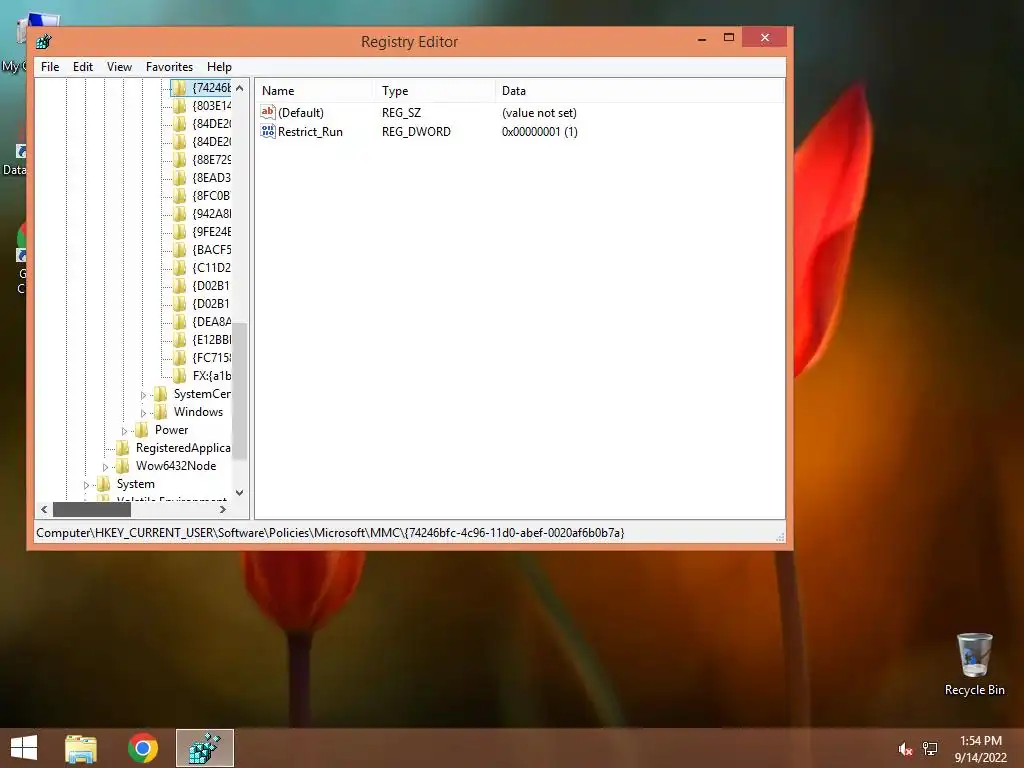Open the File menu
The height and width of the screenshot is (768, 1024).
[50, 67]
